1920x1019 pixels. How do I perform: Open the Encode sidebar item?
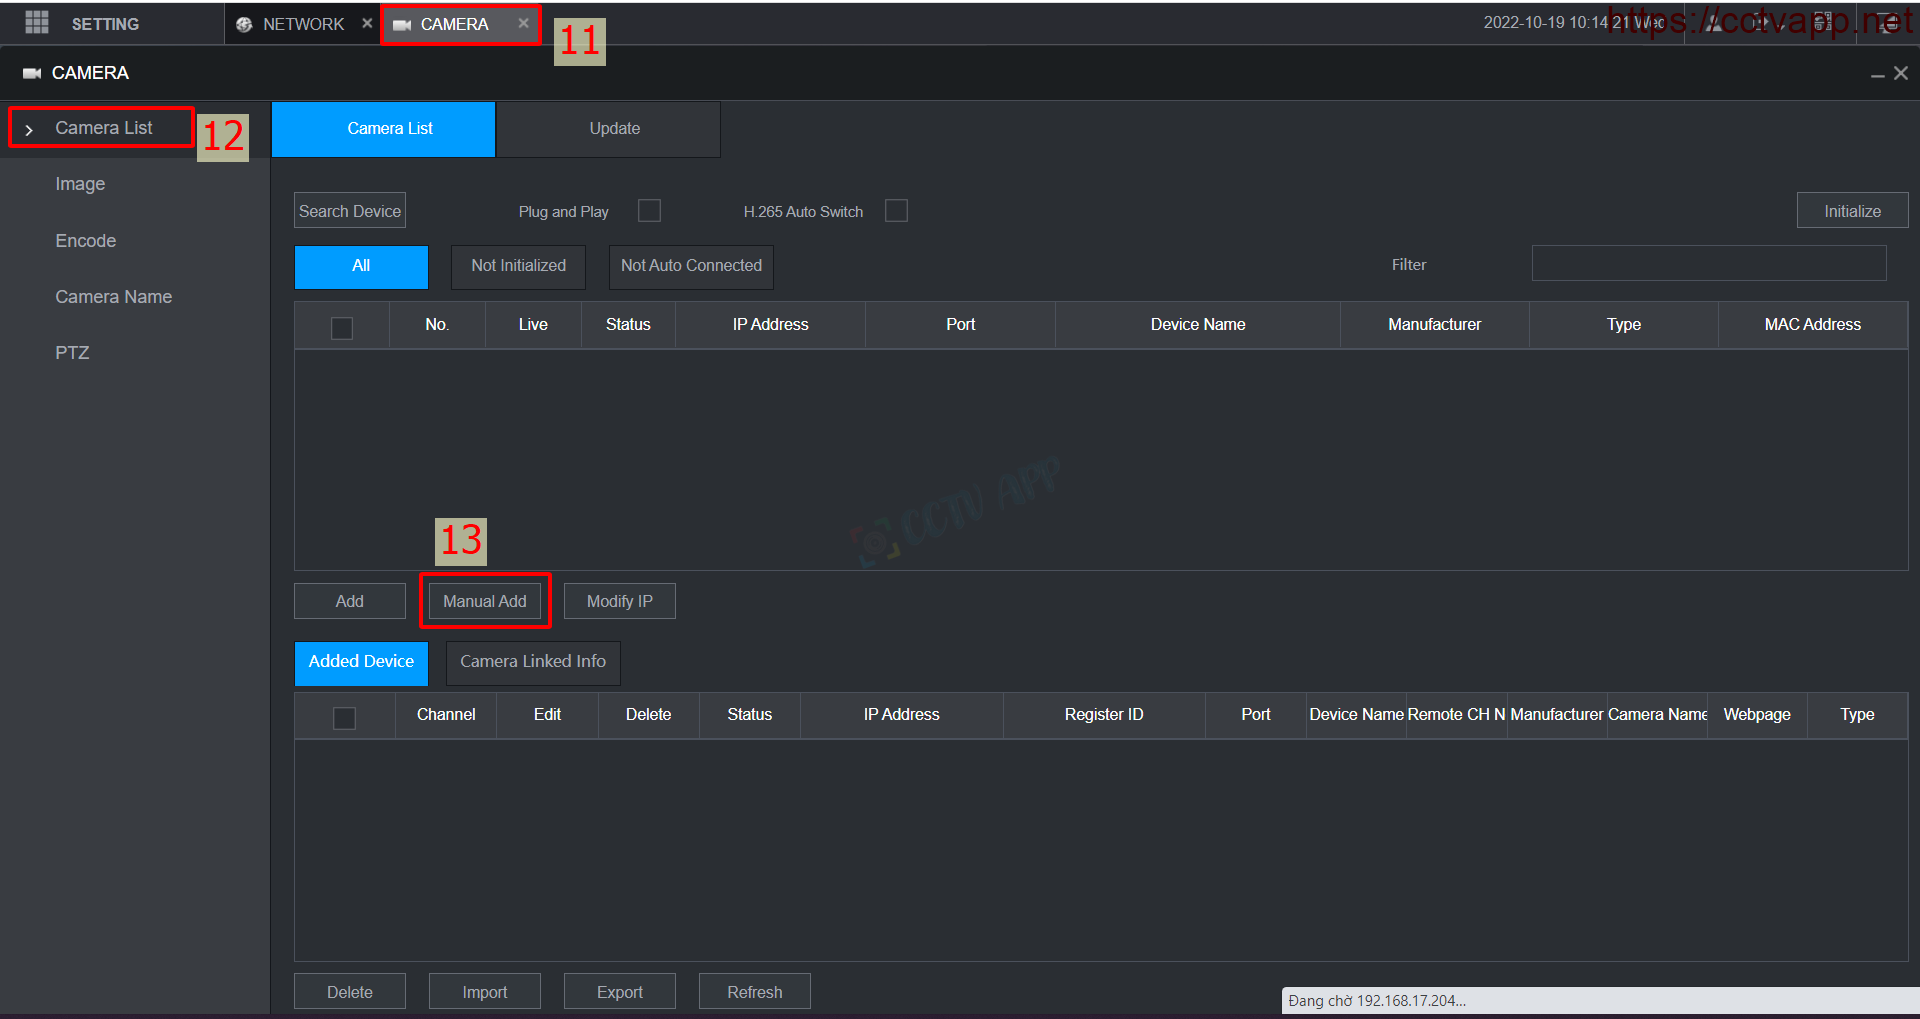(x=86, y=241)
